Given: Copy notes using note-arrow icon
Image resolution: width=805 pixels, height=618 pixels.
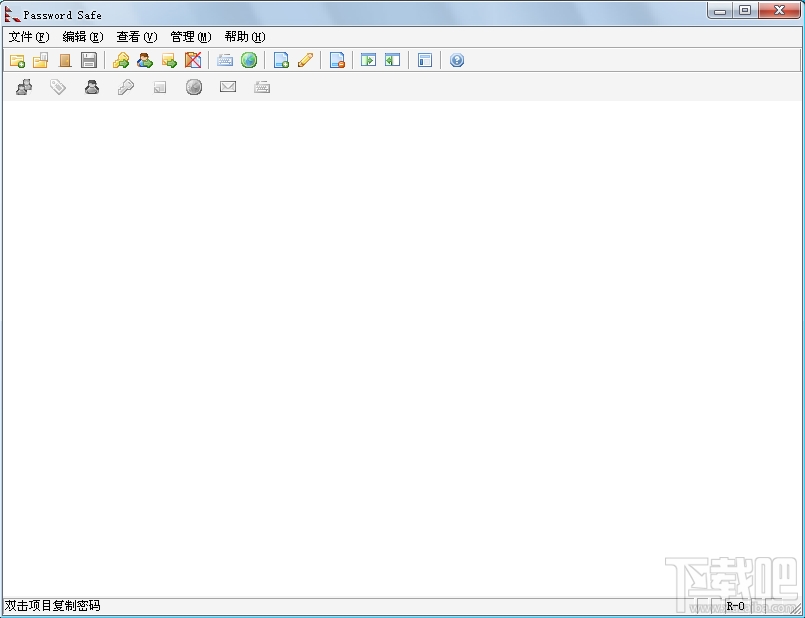Looking at the screenshot, I should [169, 61].
